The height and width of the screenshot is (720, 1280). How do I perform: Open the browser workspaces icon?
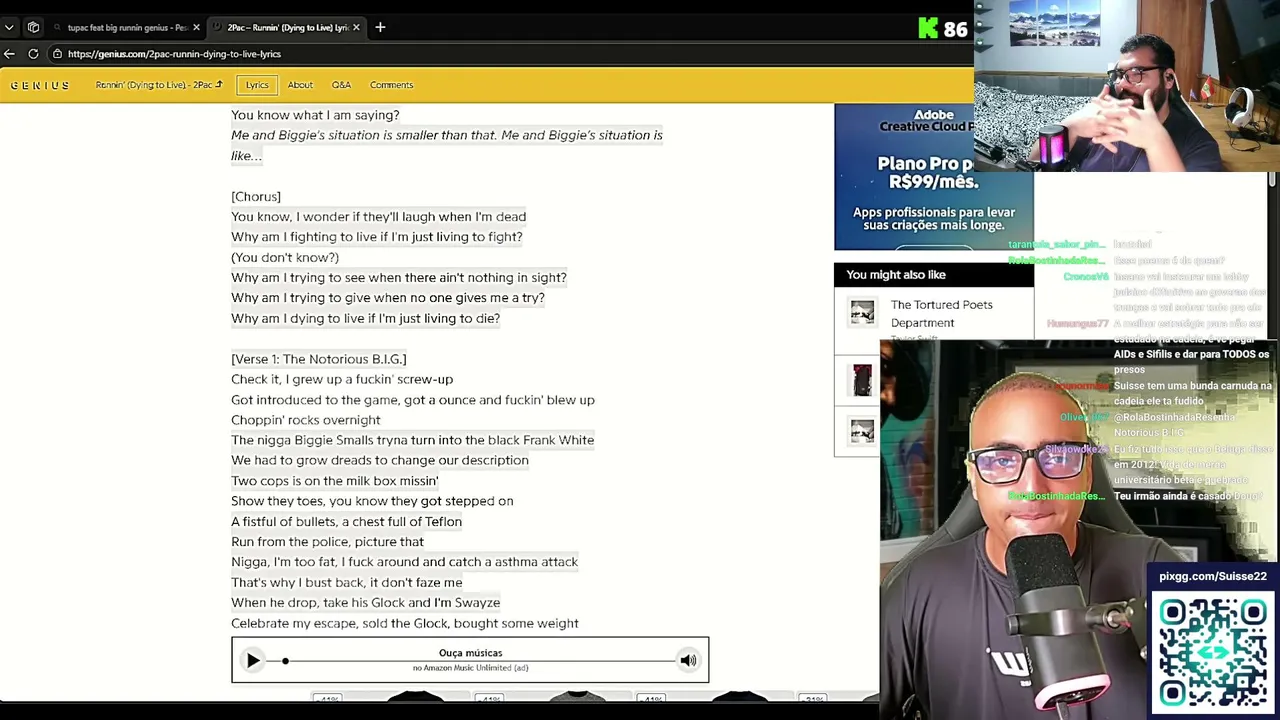pos(33,28)
